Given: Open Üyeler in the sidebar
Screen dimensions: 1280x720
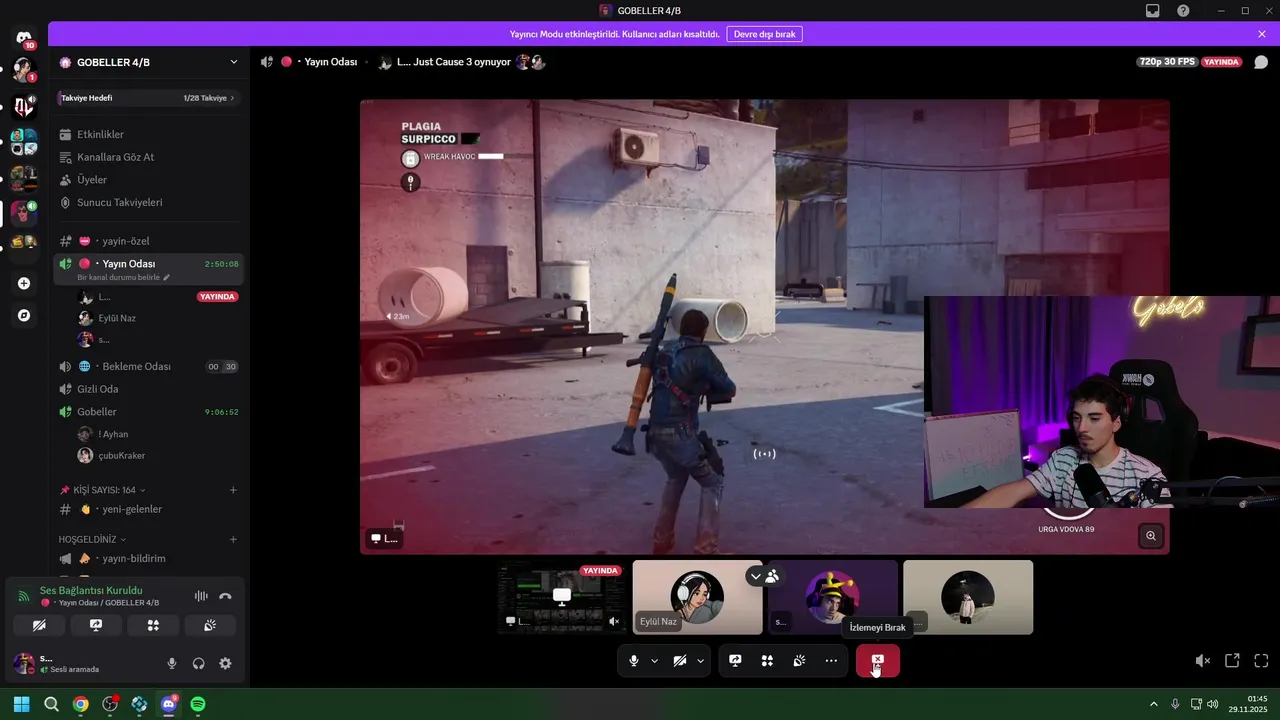Looking at the screenshot, I should (148, 180).
